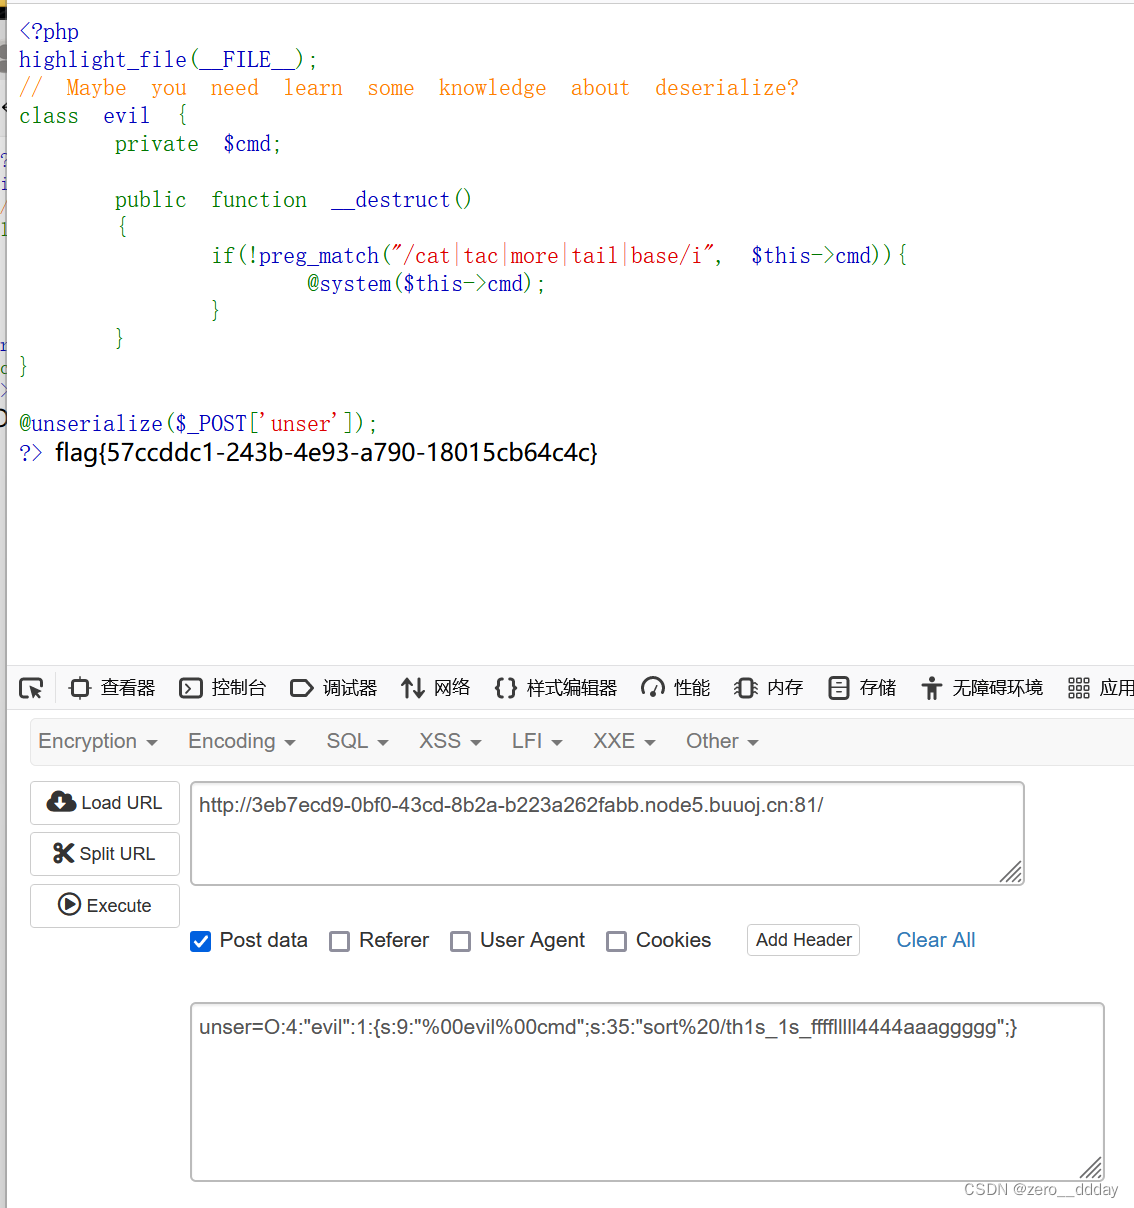1134x1208 pixels.
Task: Click the Debugger (调试器) icon
Action: point(301,688)
